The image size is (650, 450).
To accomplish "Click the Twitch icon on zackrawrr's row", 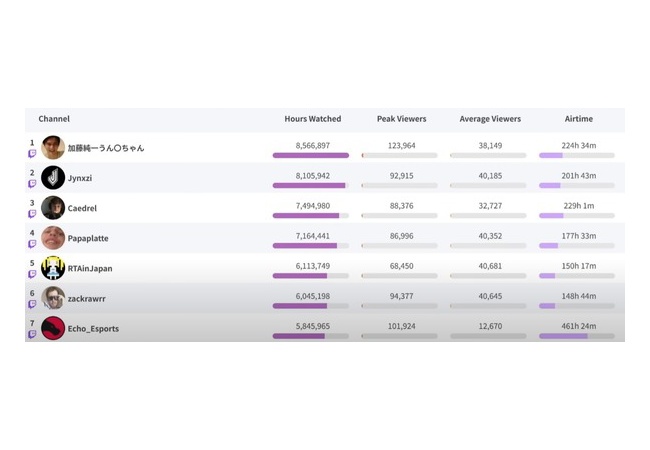I will [32, 305].
